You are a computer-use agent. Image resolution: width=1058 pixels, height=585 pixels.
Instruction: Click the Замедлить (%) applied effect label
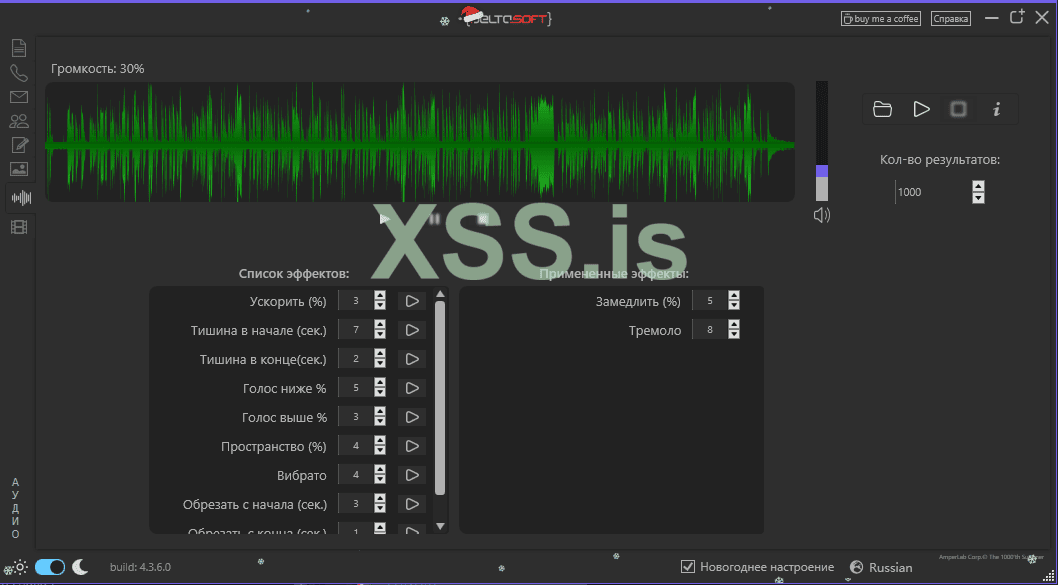coord(638,302)
